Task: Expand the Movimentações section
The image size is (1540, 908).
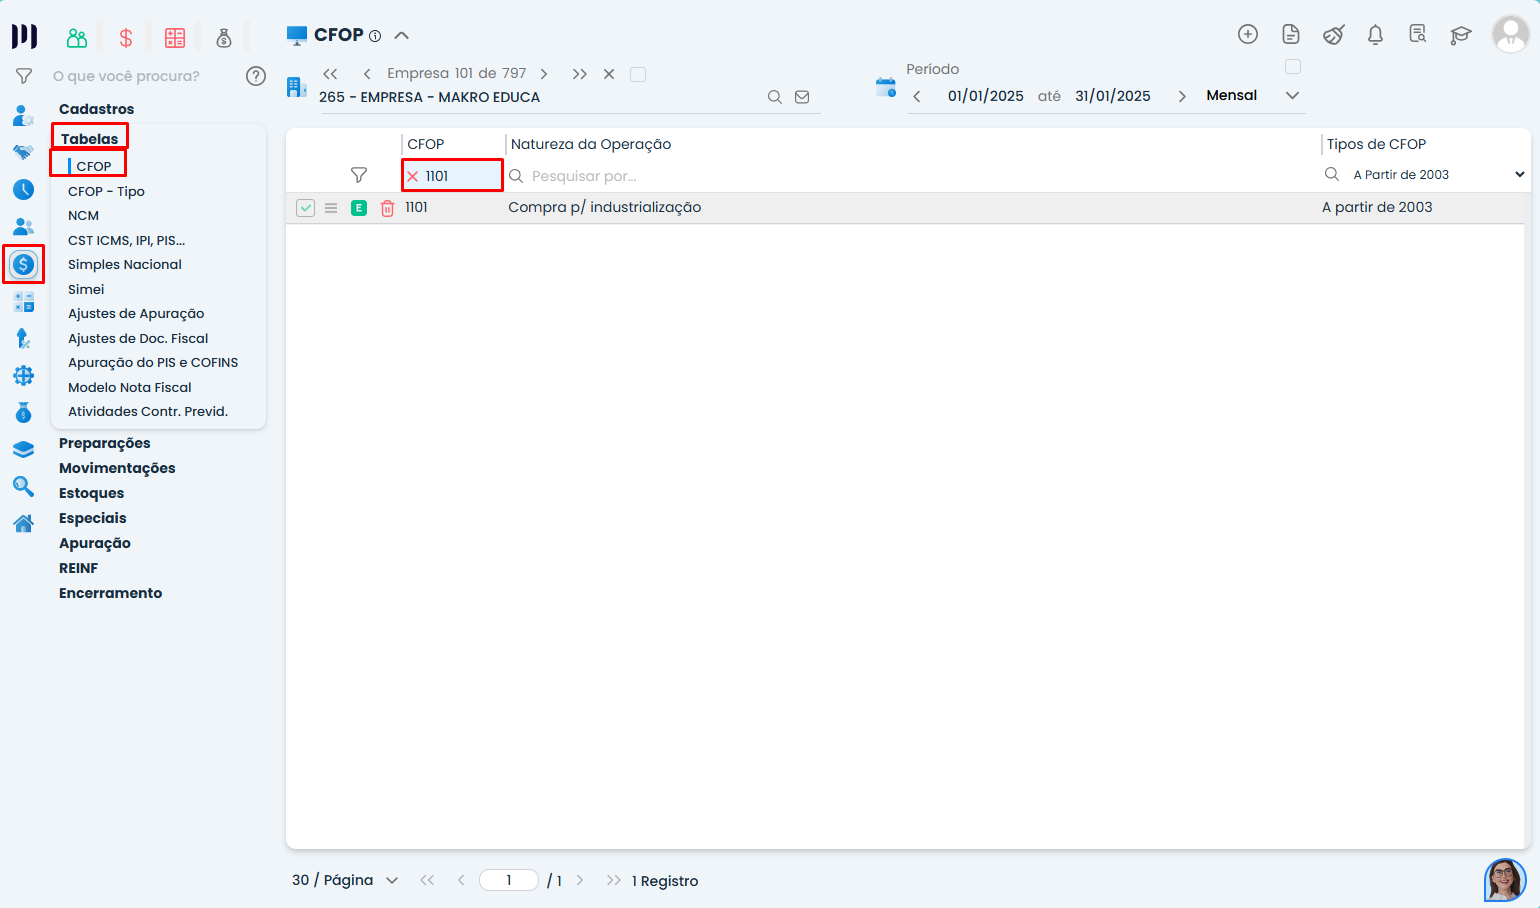Action: [x=117, y=468]
